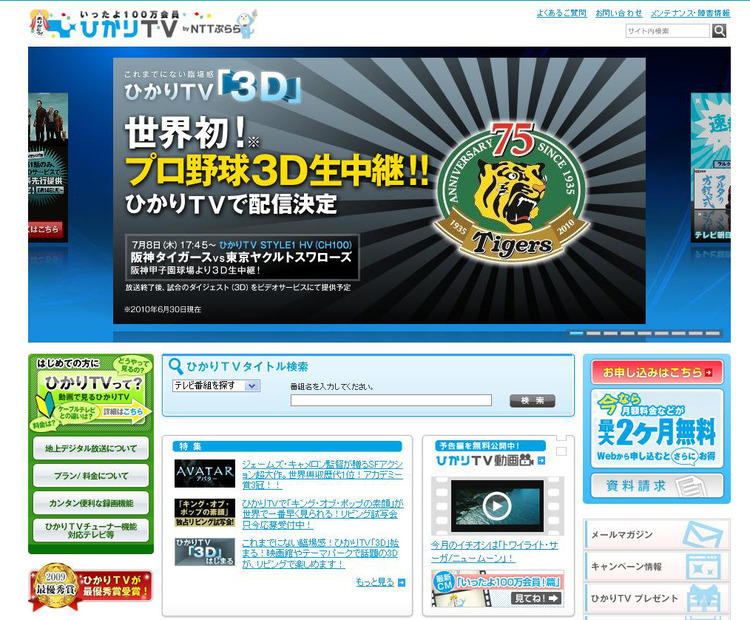
Task: Open カンタン便利な録画機能 menu item
Action: 91,503
